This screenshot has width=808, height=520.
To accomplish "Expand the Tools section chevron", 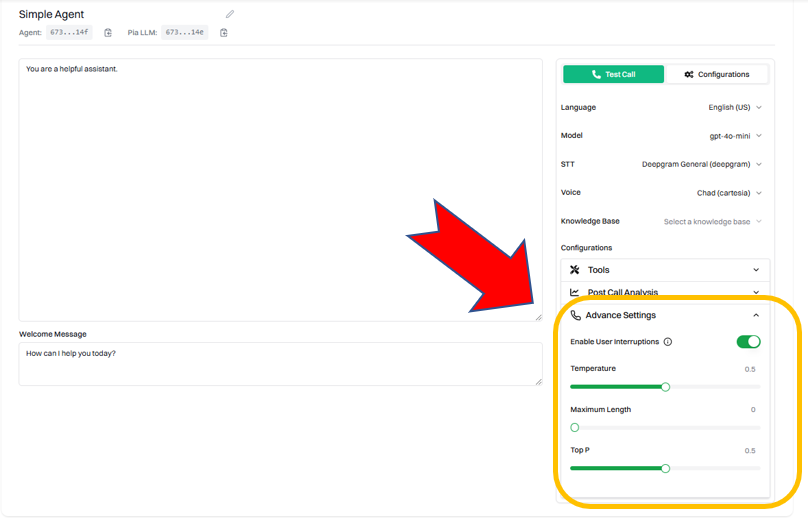I will pyautogui.click(x=756, y=270).
